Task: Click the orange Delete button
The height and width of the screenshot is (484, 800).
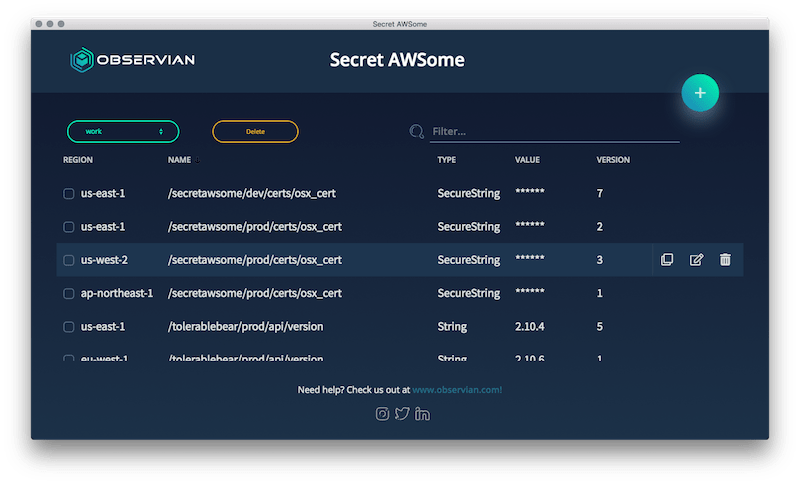Action: [255, 132]
